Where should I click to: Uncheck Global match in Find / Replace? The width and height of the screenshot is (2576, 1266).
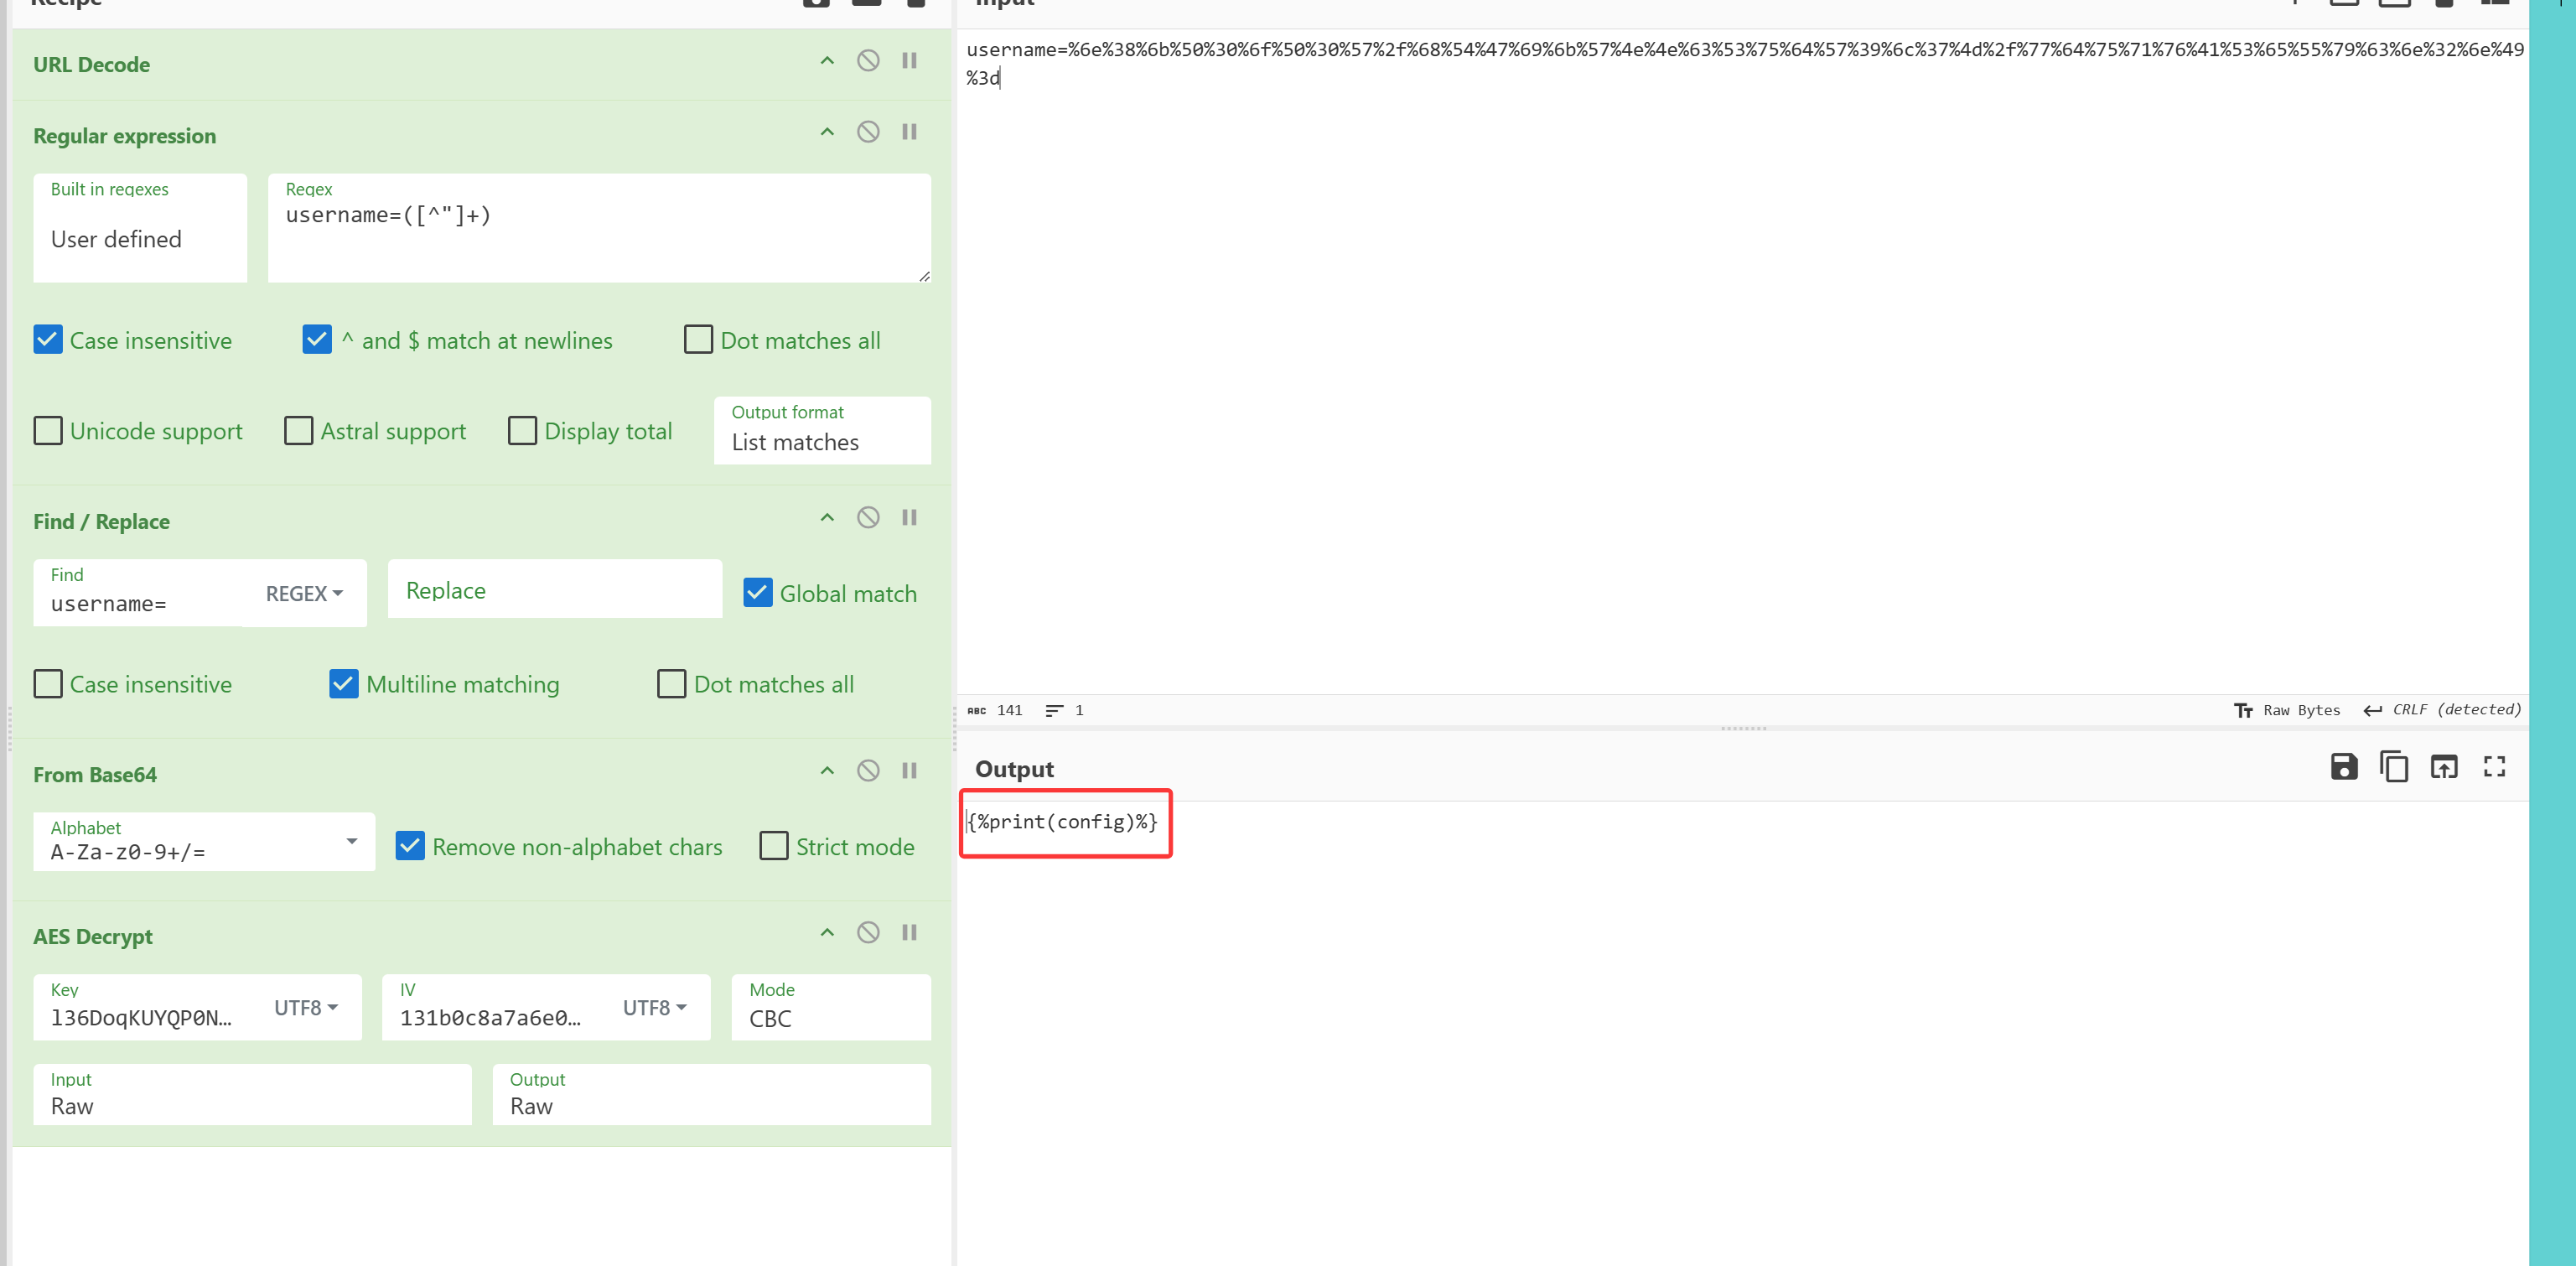click(x=757, y=594)
